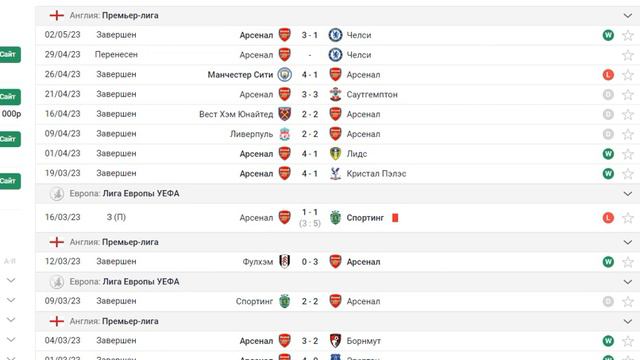Click the Crystal Palace crest
The image size is (640, 360).
pos(335,173)
